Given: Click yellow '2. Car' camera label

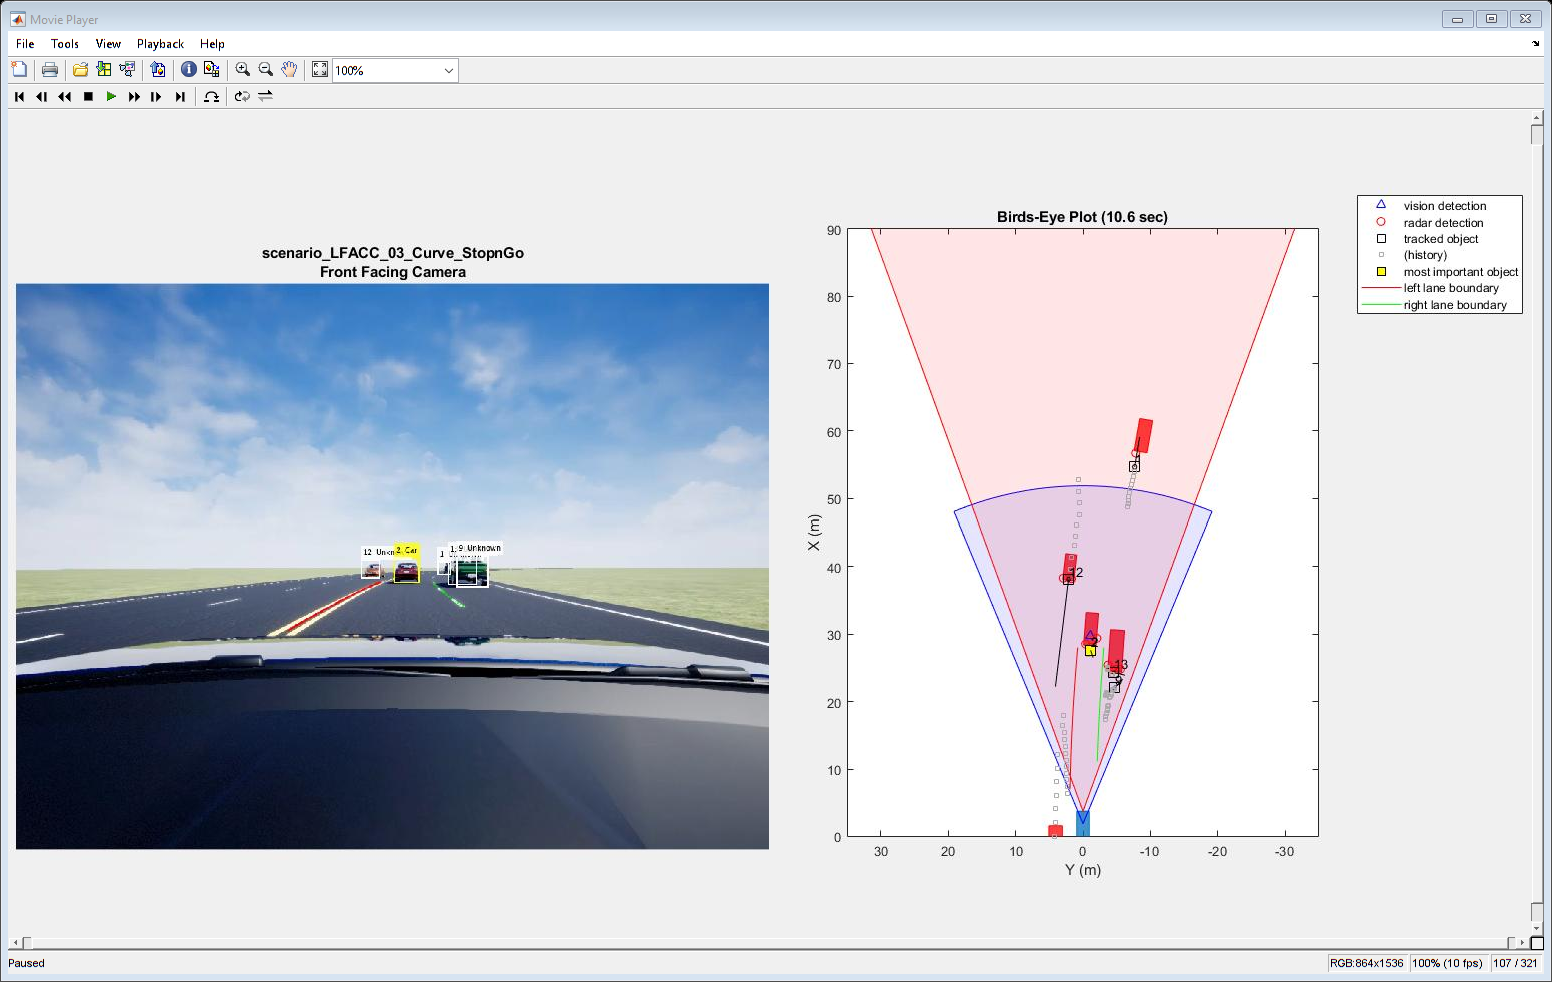Looking at the screenshot, I should point(406,550).
